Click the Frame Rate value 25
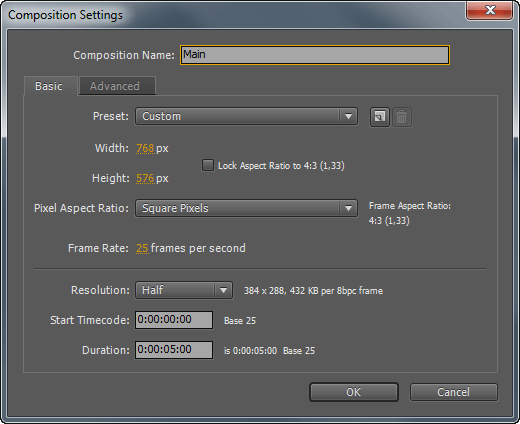 coord(142,248)
